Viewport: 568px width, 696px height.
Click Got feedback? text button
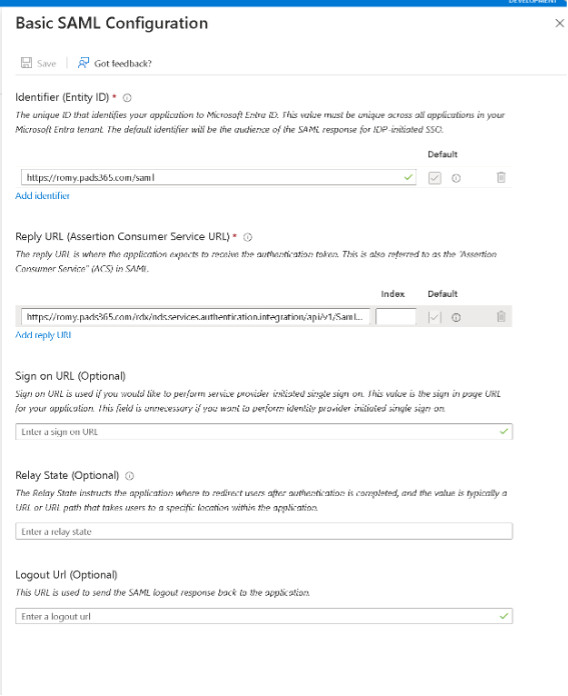point(123,63)
